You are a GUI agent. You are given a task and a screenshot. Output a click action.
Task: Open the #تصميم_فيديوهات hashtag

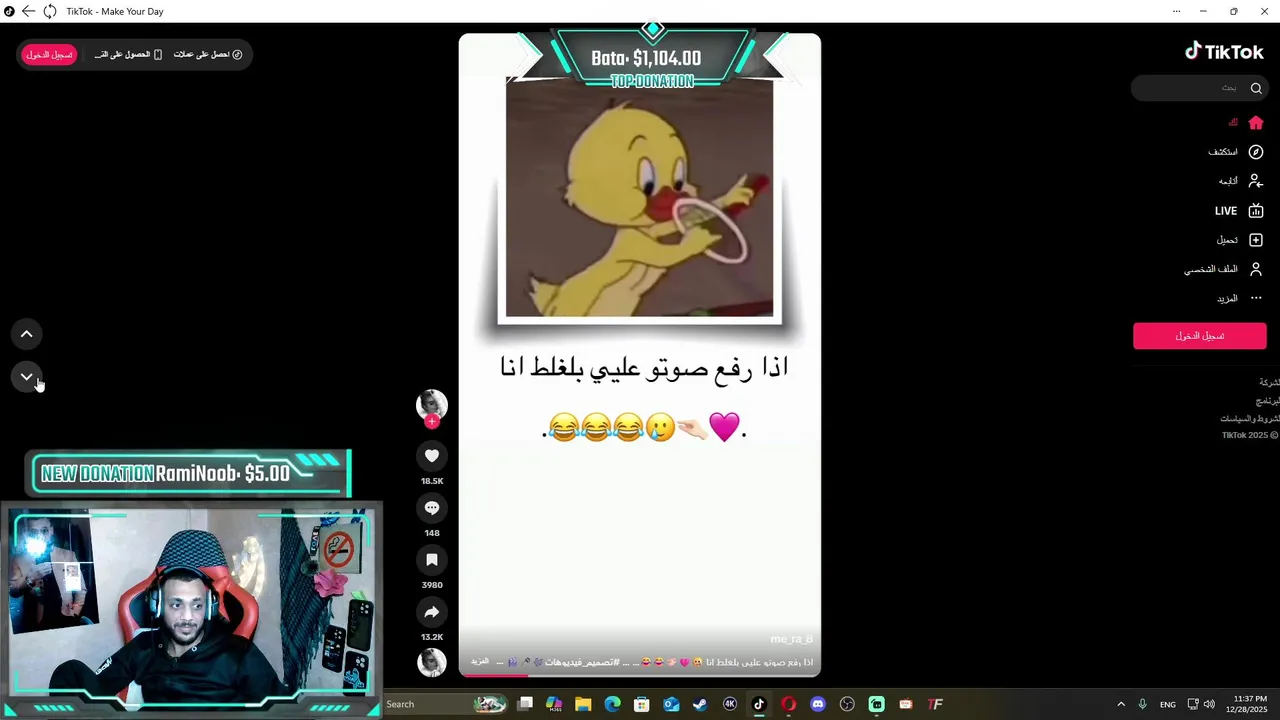(x=581, y=662)
